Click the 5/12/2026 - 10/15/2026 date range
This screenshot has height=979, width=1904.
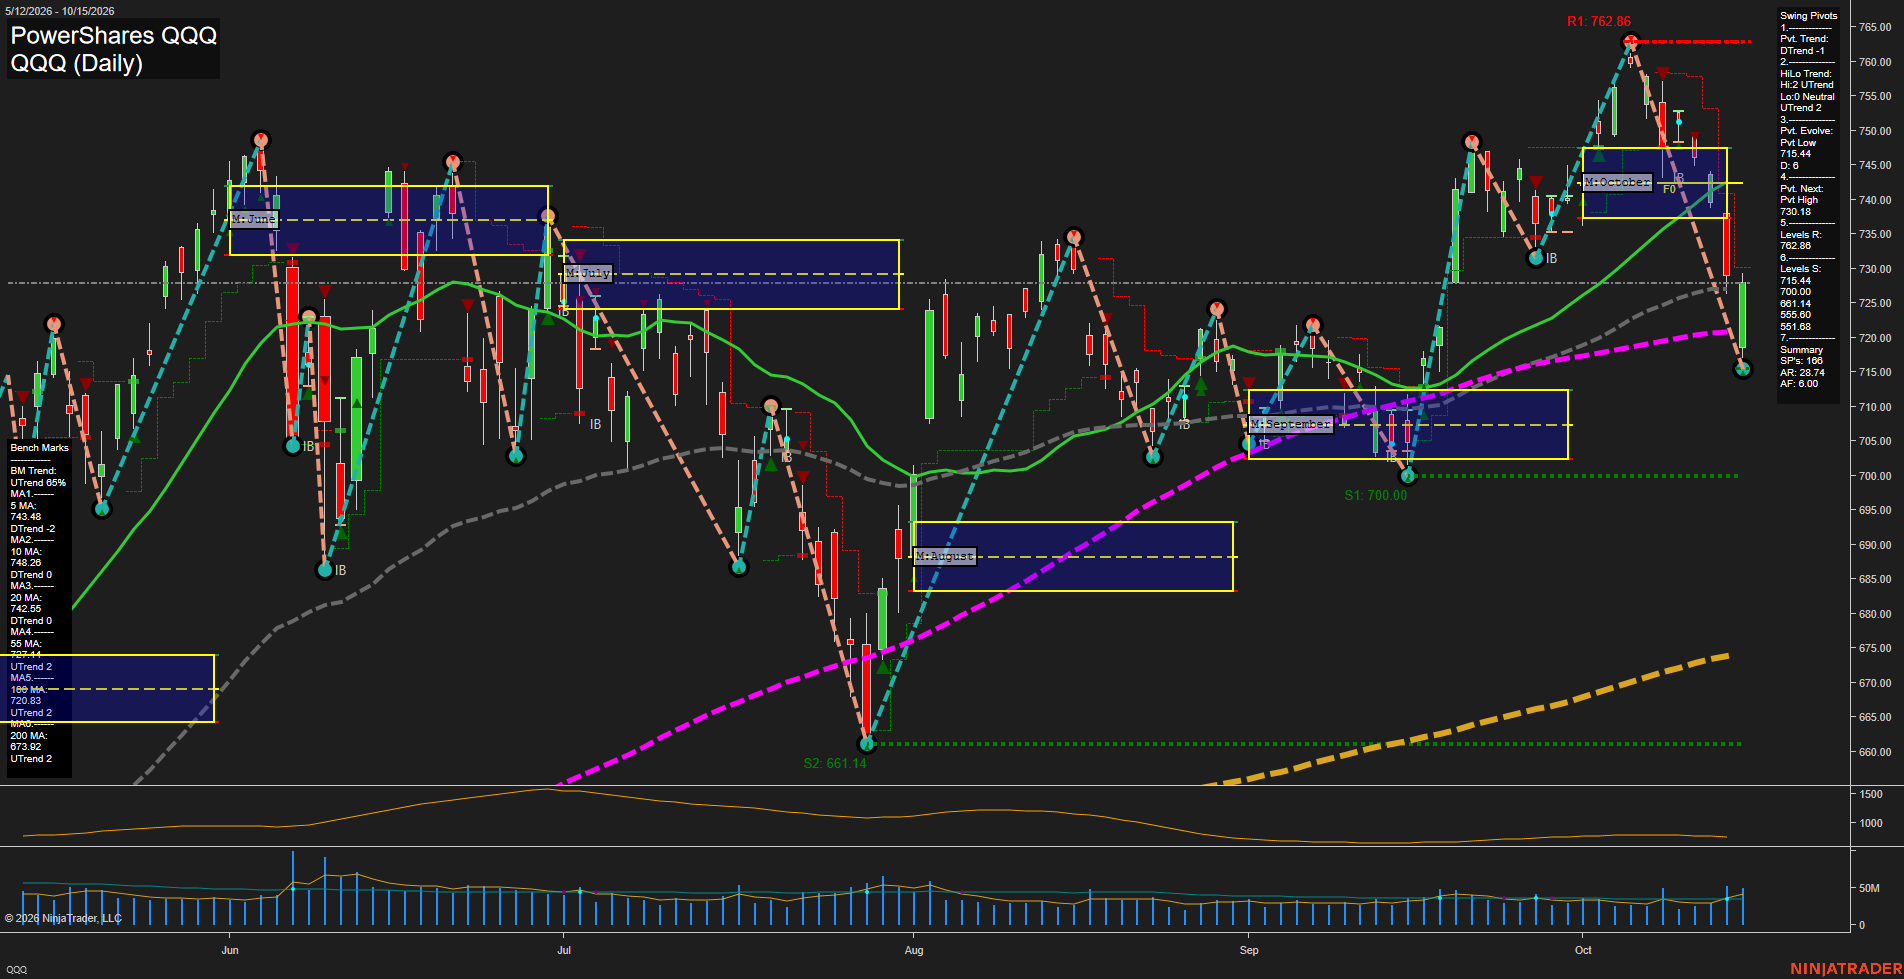pyautogui.click(x=60, y=11)
